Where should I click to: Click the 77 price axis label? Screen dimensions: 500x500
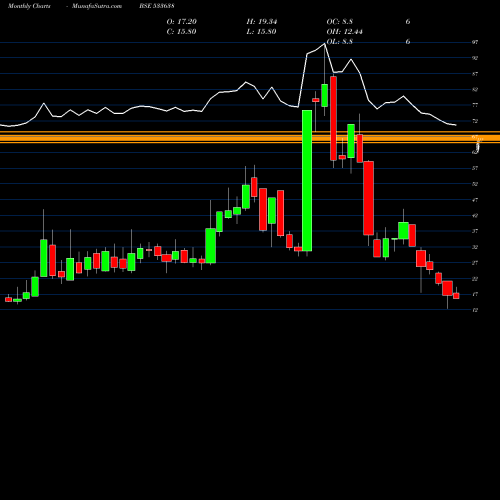(x=475, y=105)
